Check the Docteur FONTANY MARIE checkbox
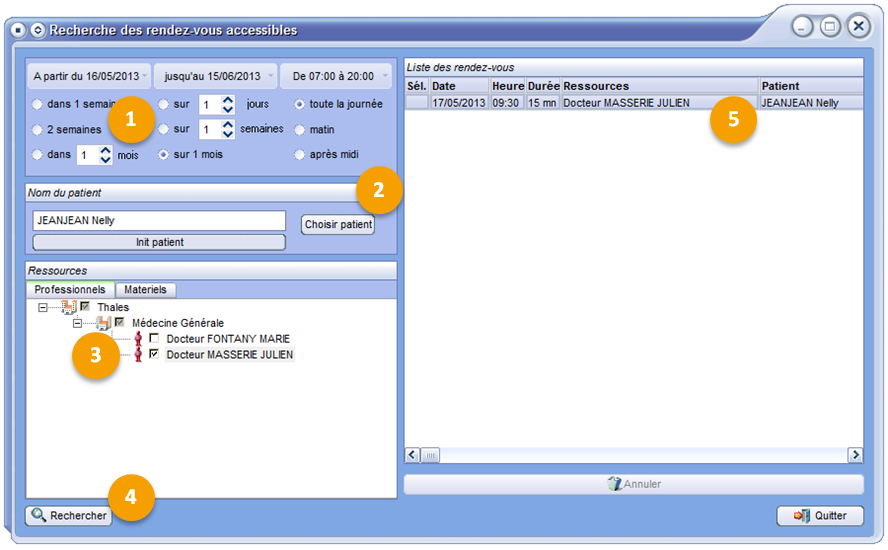This screenshot has height=550, width=888. [154, 339]
